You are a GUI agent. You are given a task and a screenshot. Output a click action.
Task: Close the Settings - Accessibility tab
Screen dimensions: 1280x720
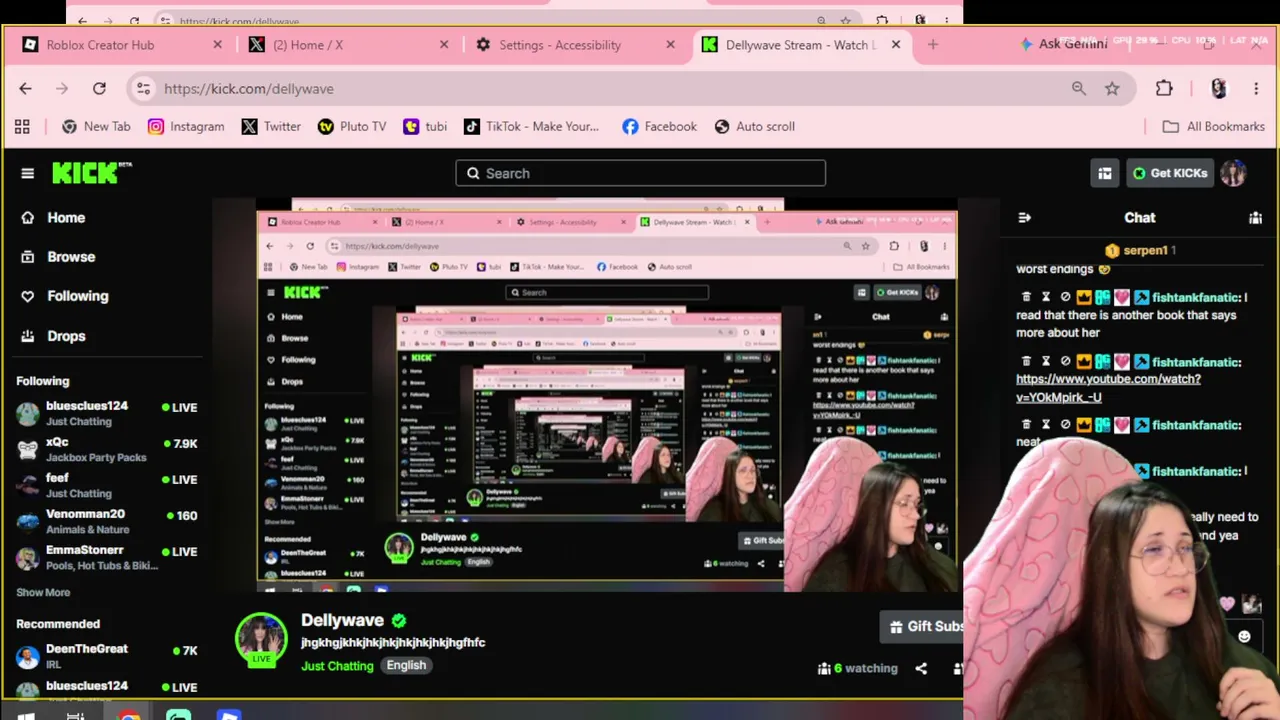click(670, 45)
